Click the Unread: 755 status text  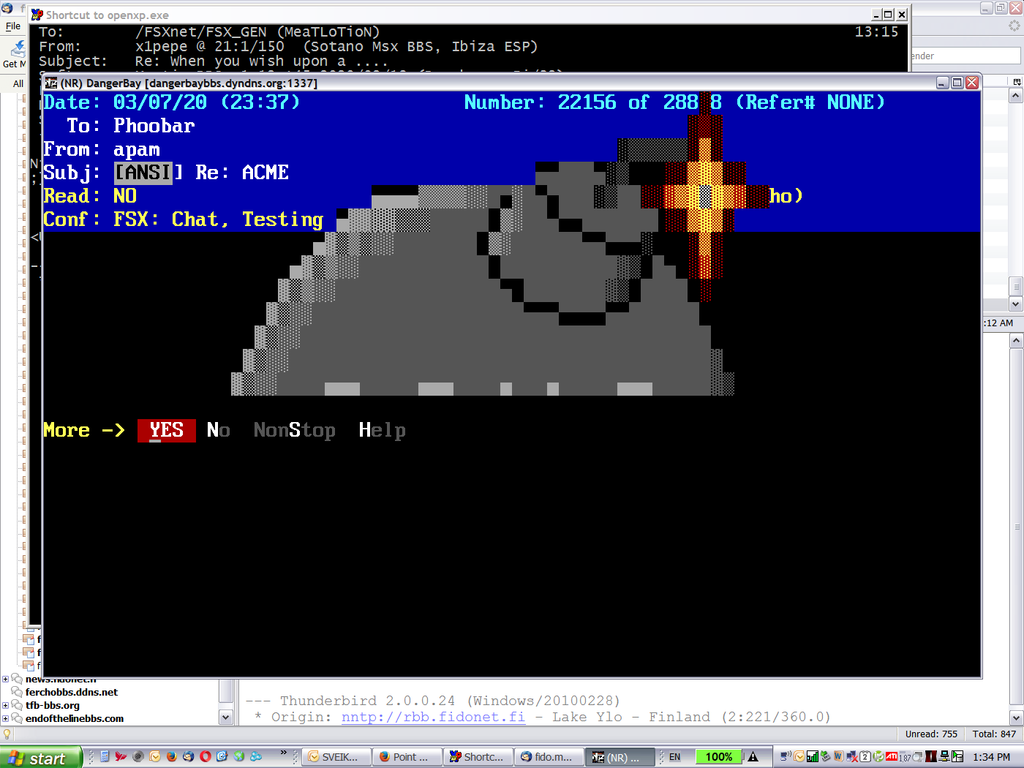coord(931,734)
